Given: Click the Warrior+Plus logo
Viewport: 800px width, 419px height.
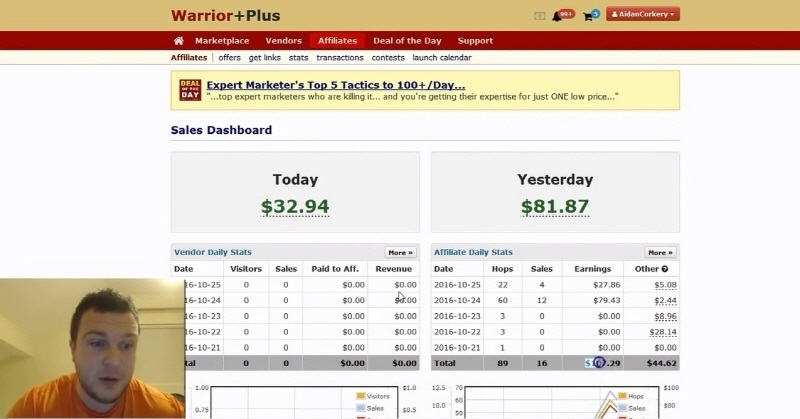Looking at the screenshot, I should 226,15.
